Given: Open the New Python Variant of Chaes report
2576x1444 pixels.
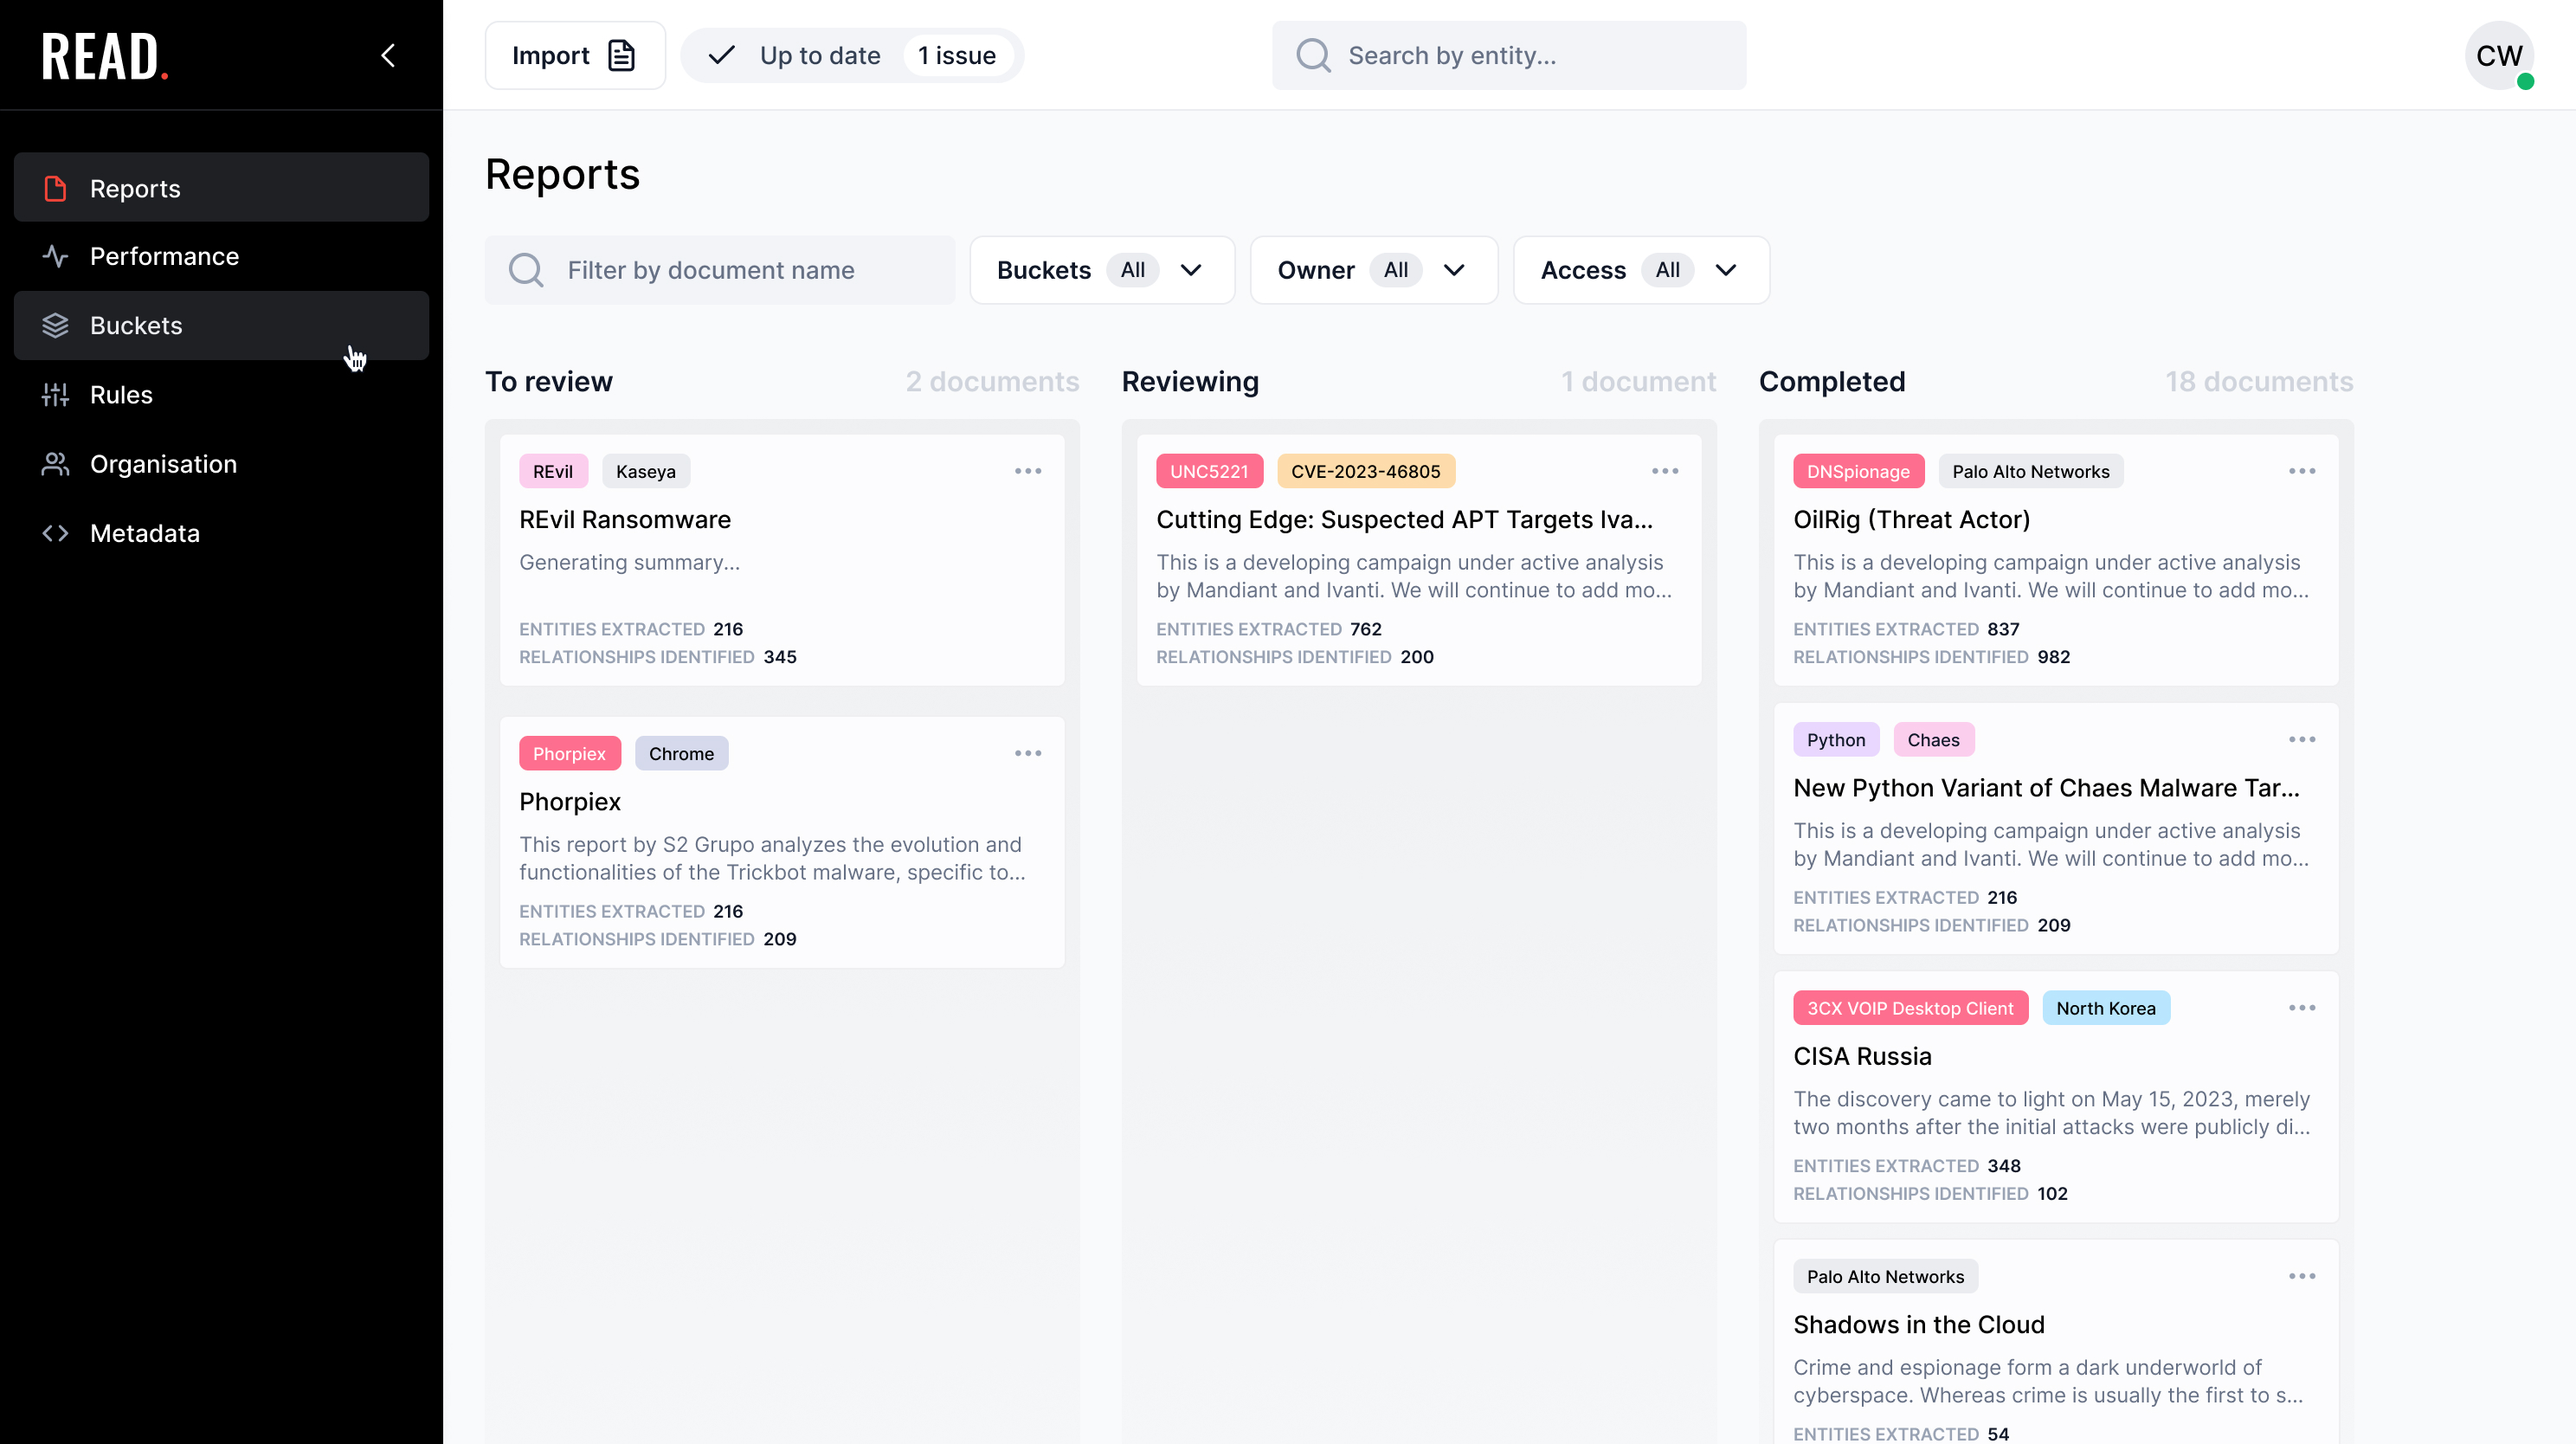Looking at the screenshot, I should 2045,788.
